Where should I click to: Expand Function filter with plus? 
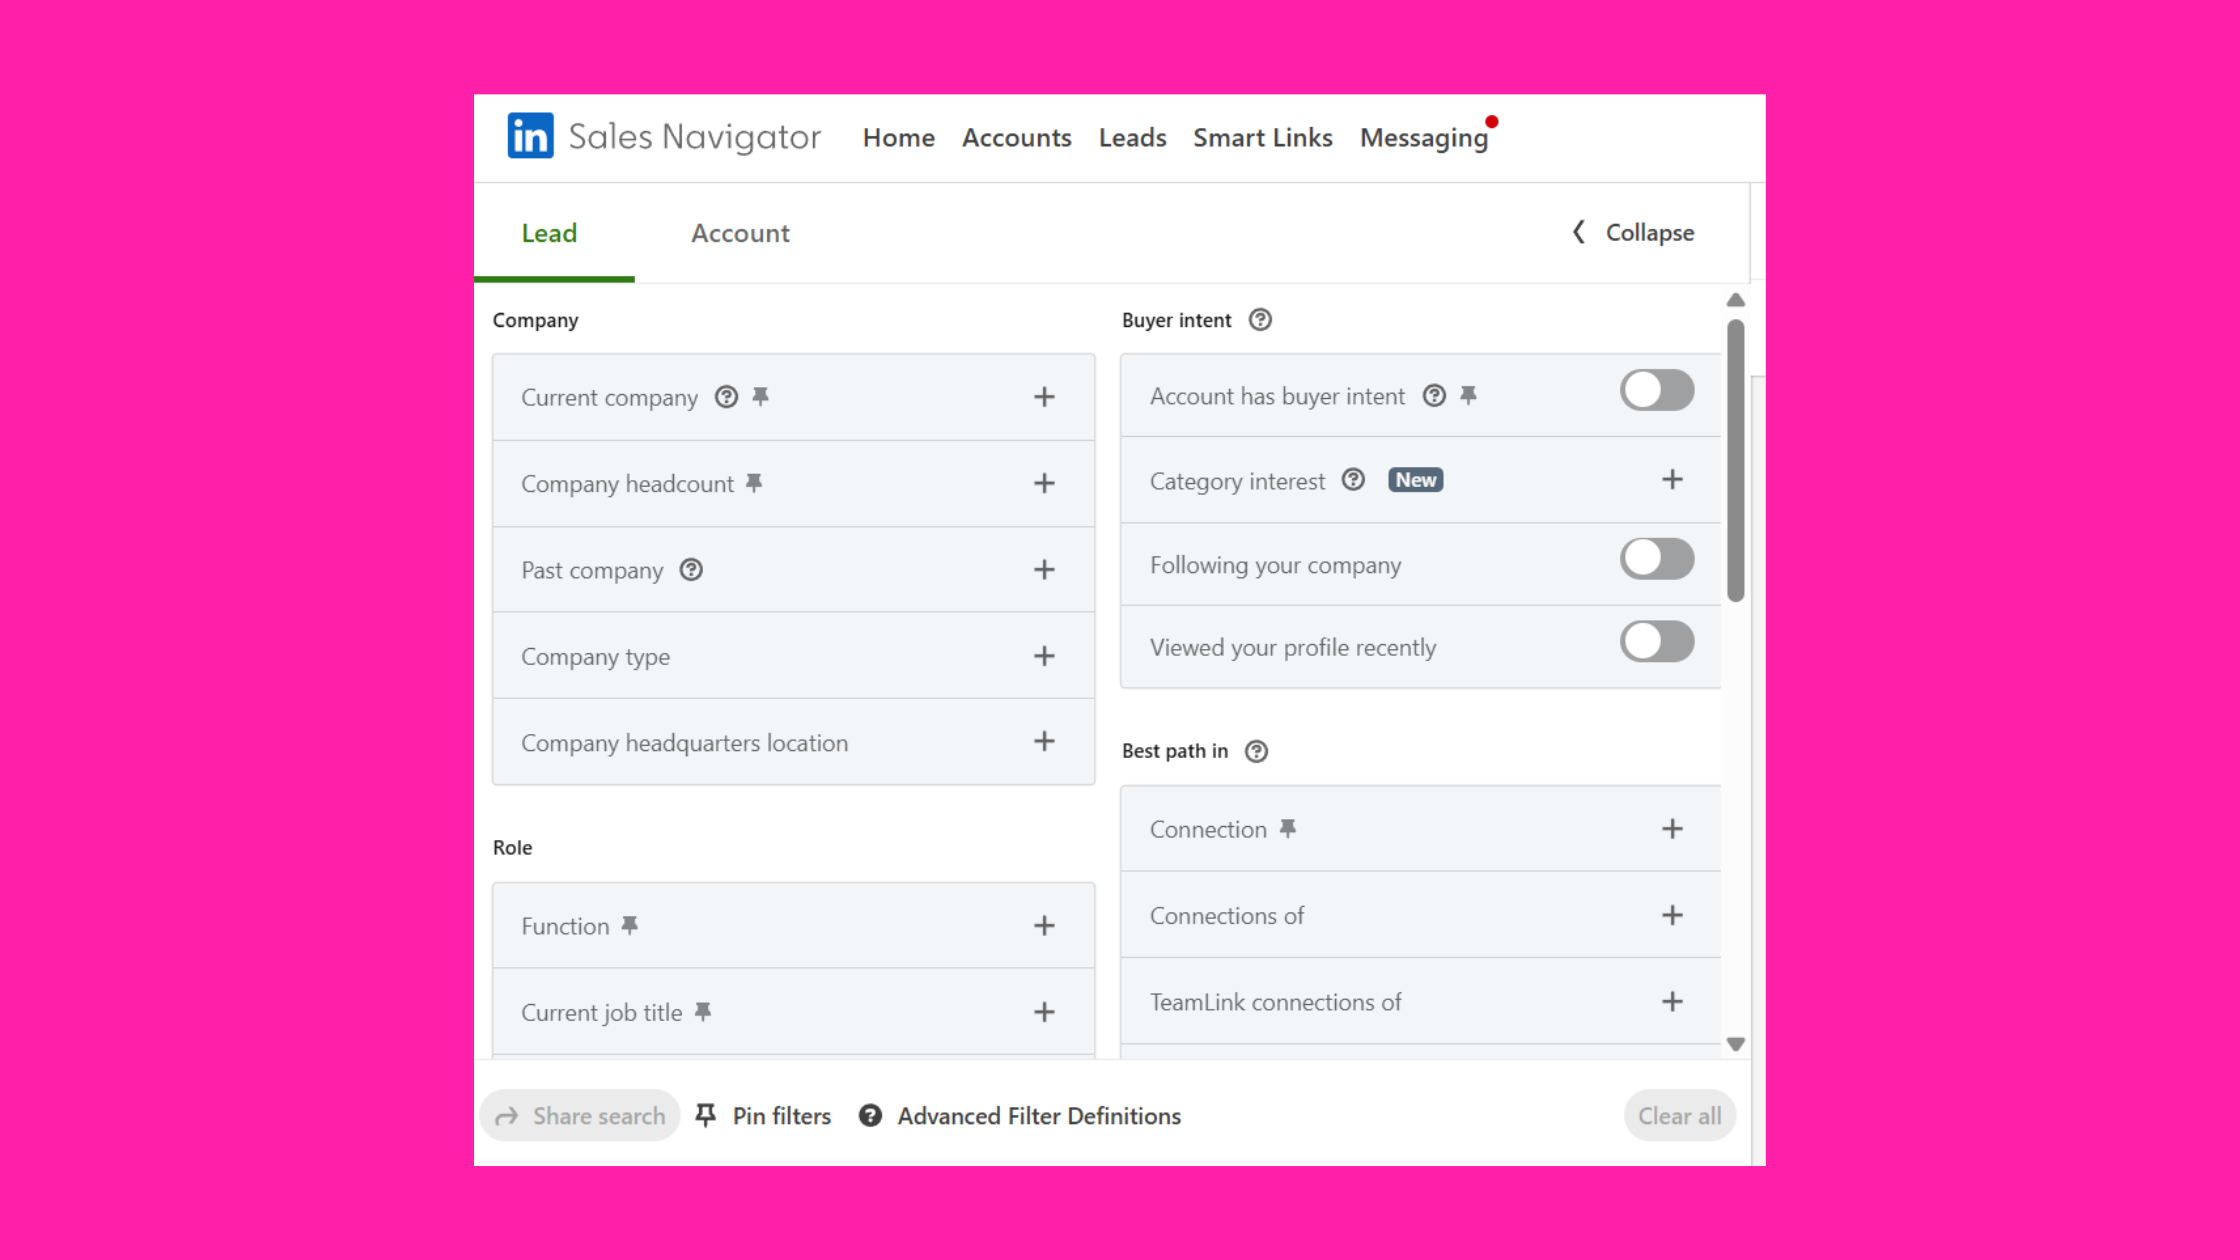click(1044, 925)
